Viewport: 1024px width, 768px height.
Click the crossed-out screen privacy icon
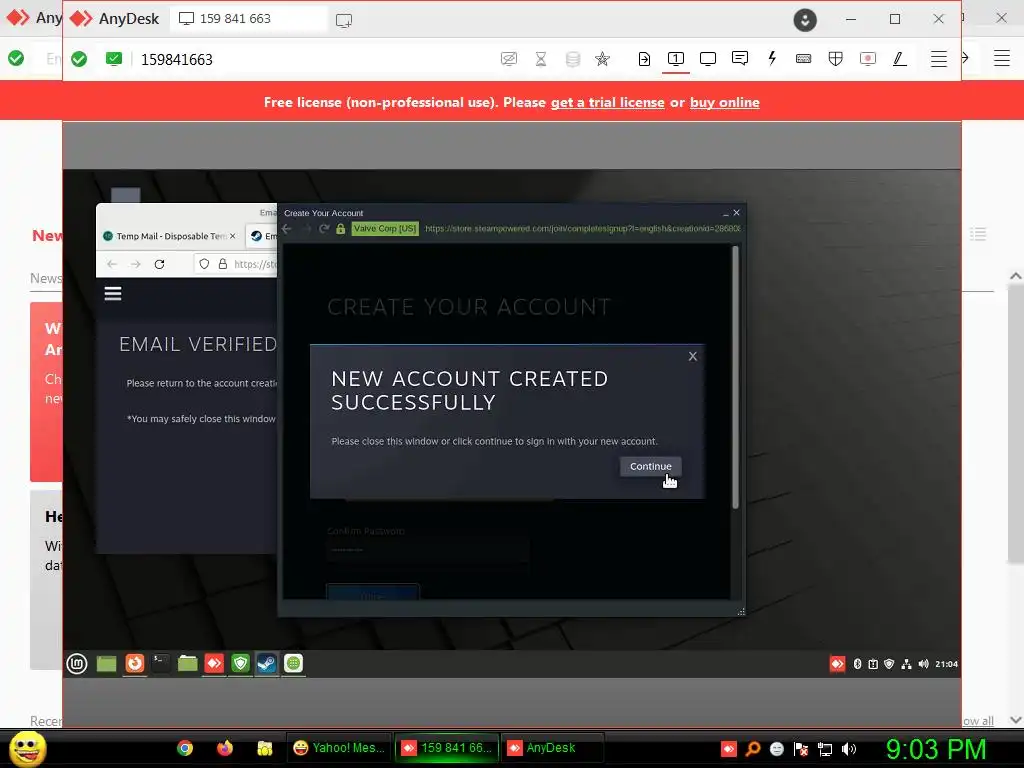pos(509,59)
